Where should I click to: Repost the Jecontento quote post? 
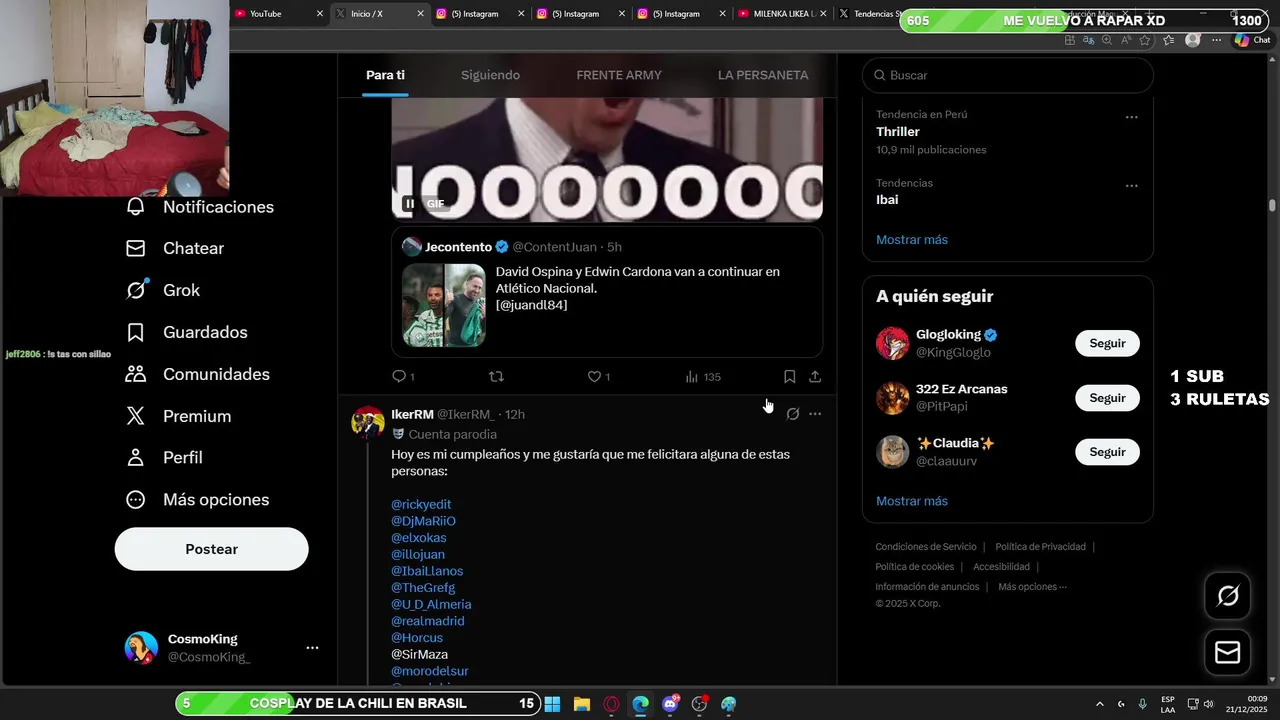pos(496,377)
